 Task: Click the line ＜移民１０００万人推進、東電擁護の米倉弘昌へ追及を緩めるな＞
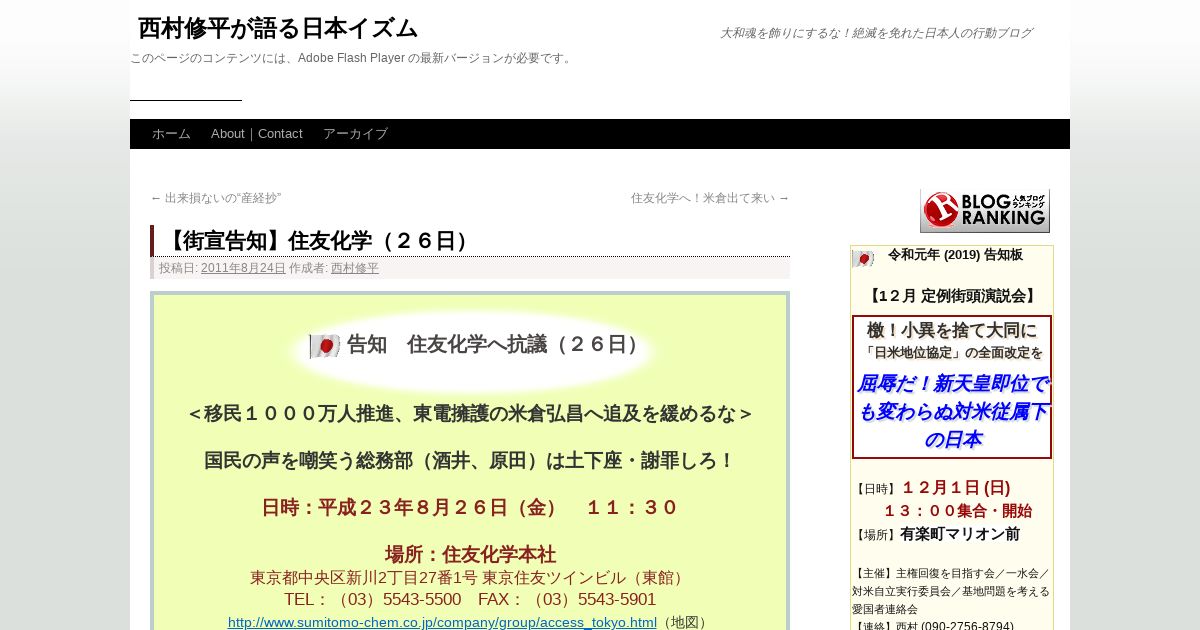click(470, 414)
